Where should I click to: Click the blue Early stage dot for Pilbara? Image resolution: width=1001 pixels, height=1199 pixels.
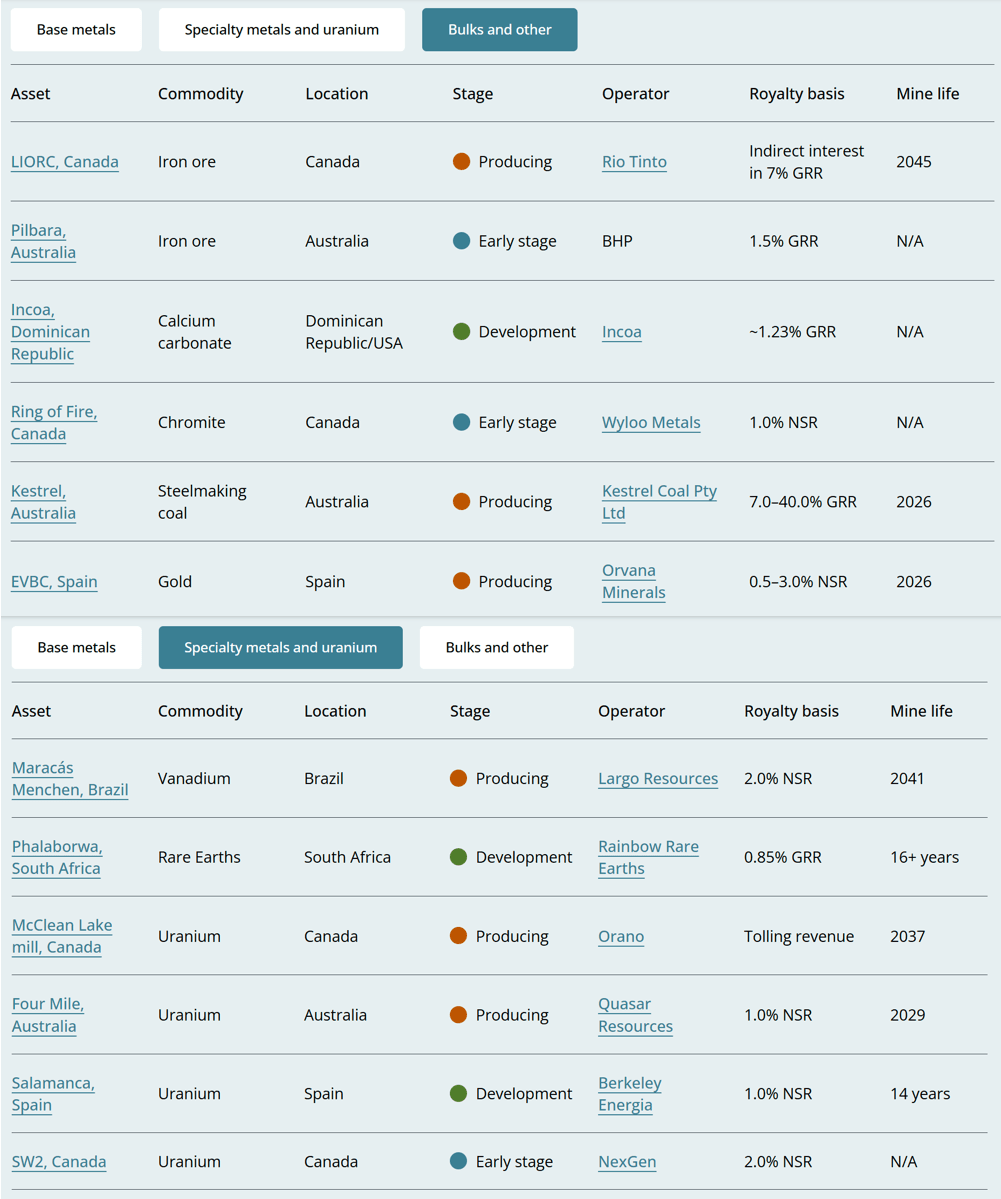point(461,241)
